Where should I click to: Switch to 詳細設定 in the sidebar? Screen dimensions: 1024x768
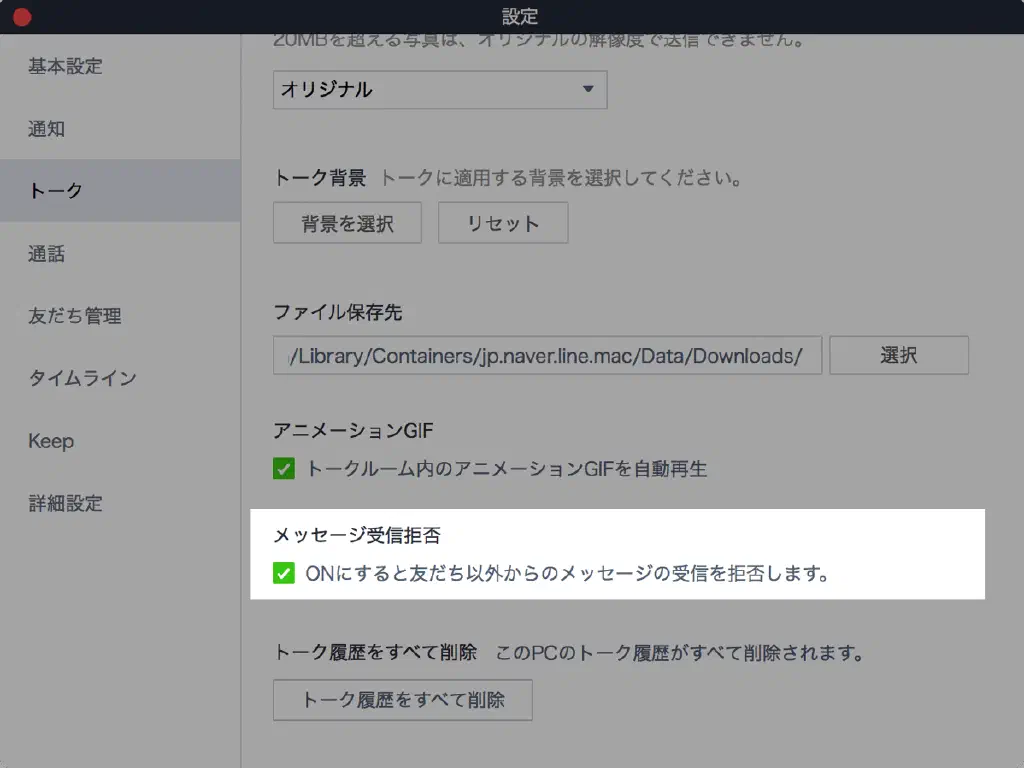(65, 503)
